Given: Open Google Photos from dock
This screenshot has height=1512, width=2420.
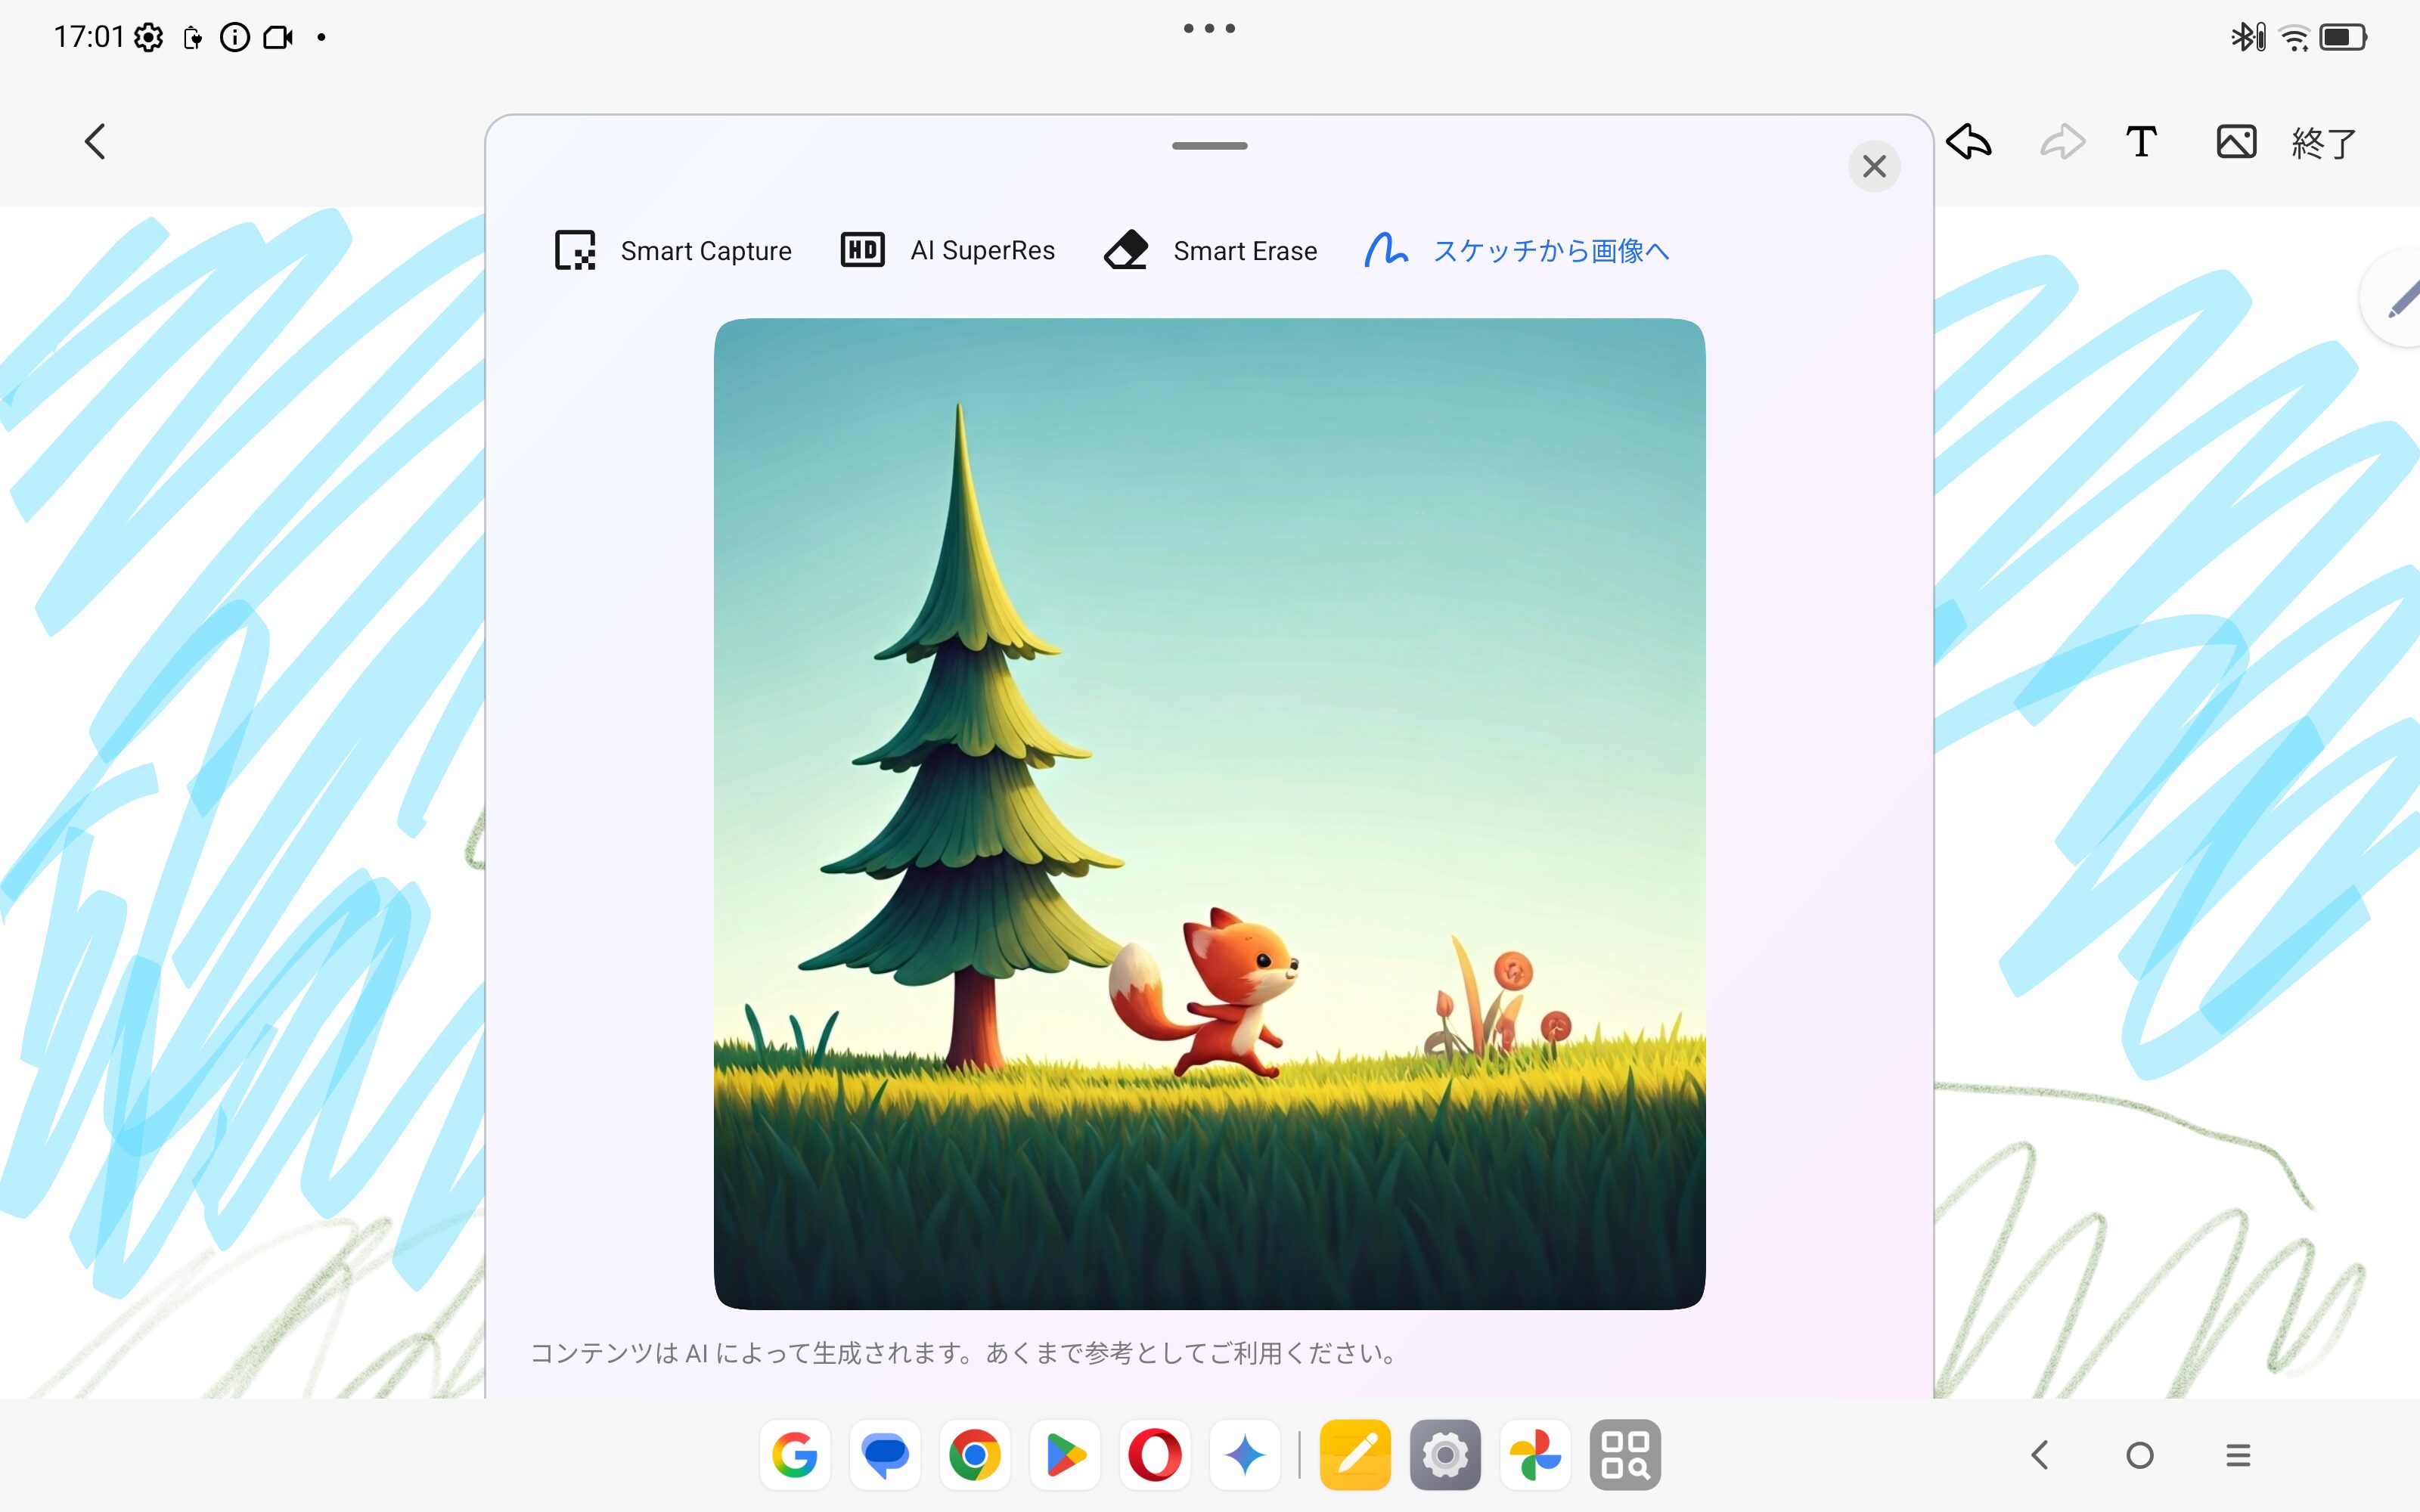Looking at the screenshot, I should coord(1535,1454).
